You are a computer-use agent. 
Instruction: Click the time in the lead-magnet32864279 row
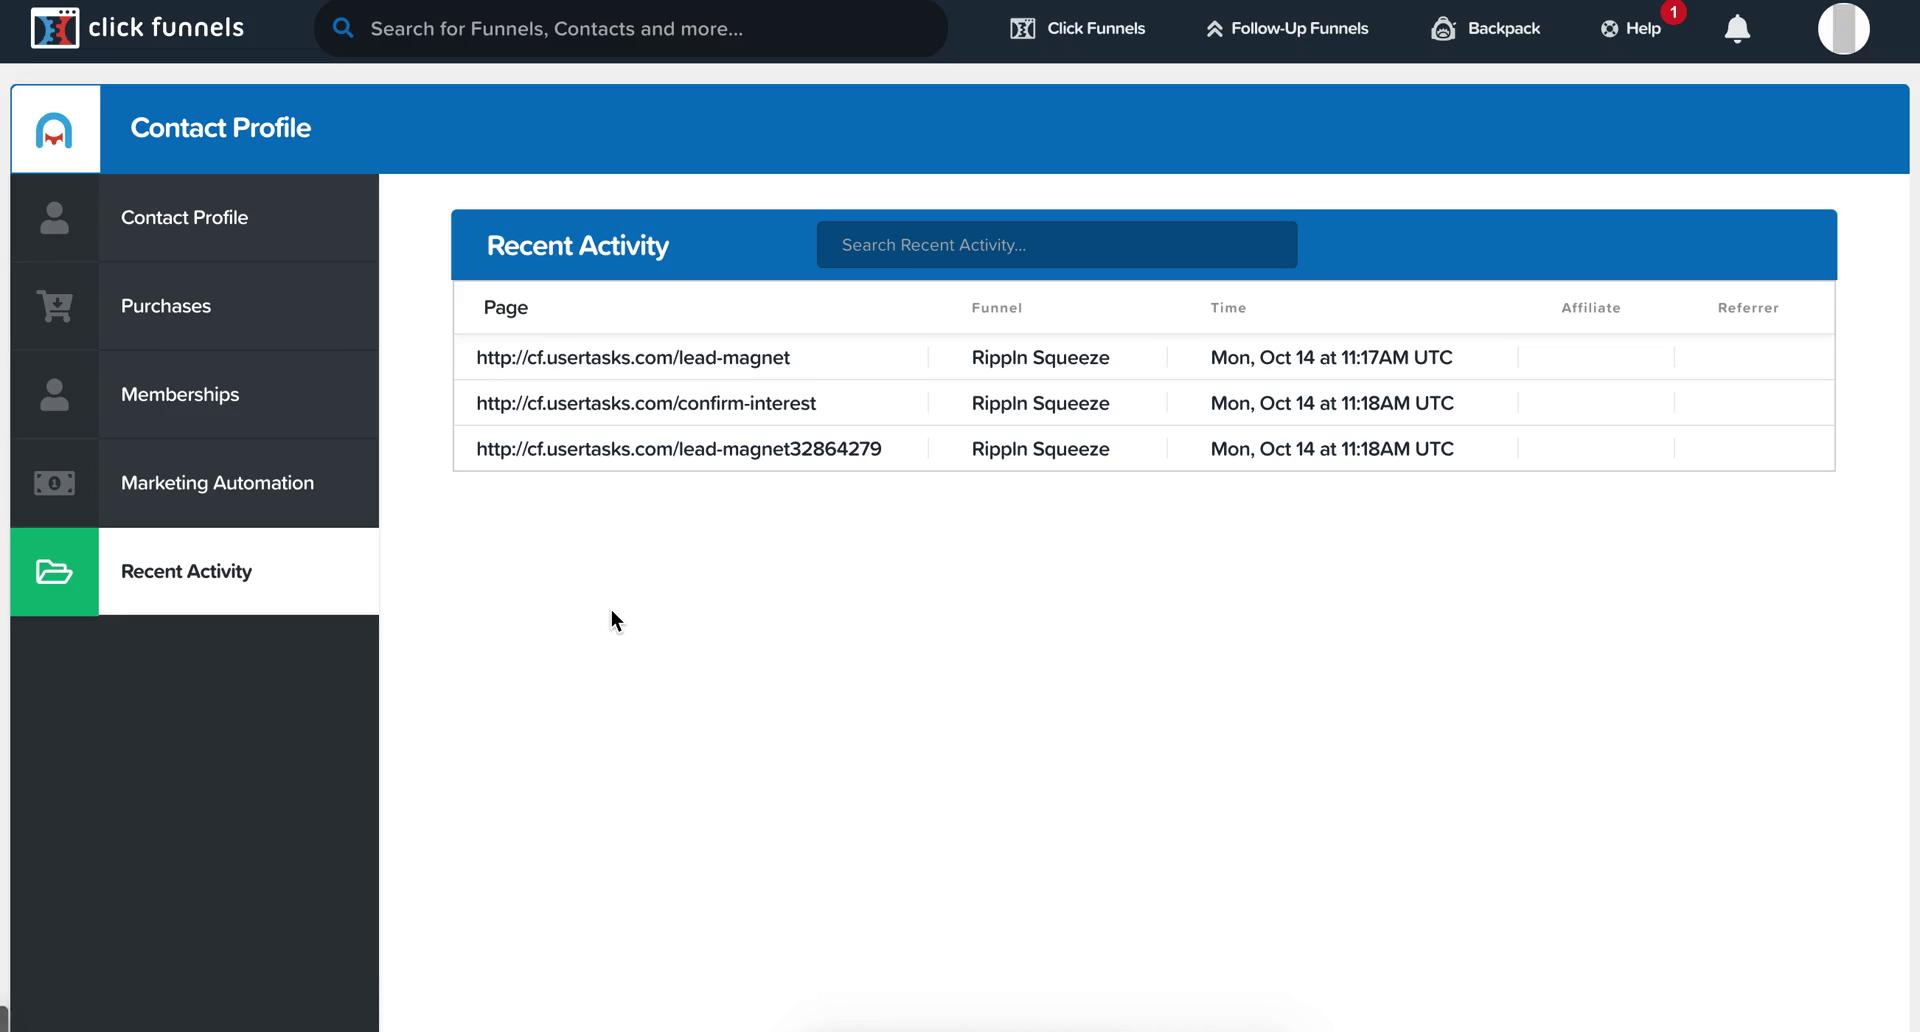coord(1332,449)
